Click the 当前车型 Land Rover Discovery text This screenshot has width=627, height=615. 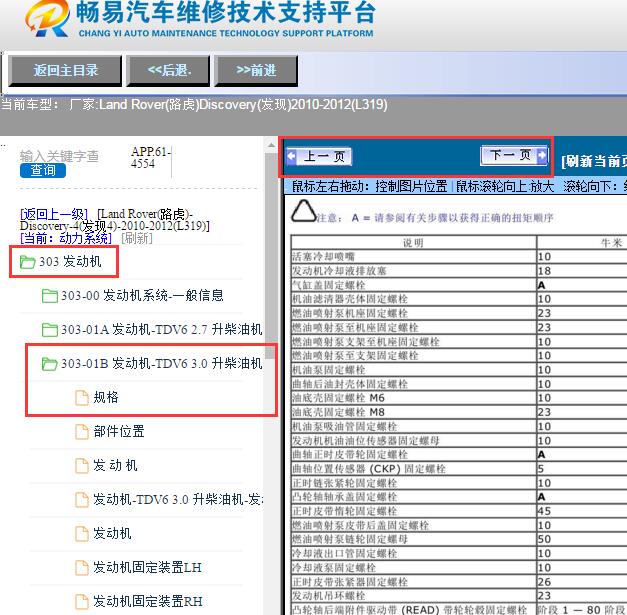[x=194, y=105]
